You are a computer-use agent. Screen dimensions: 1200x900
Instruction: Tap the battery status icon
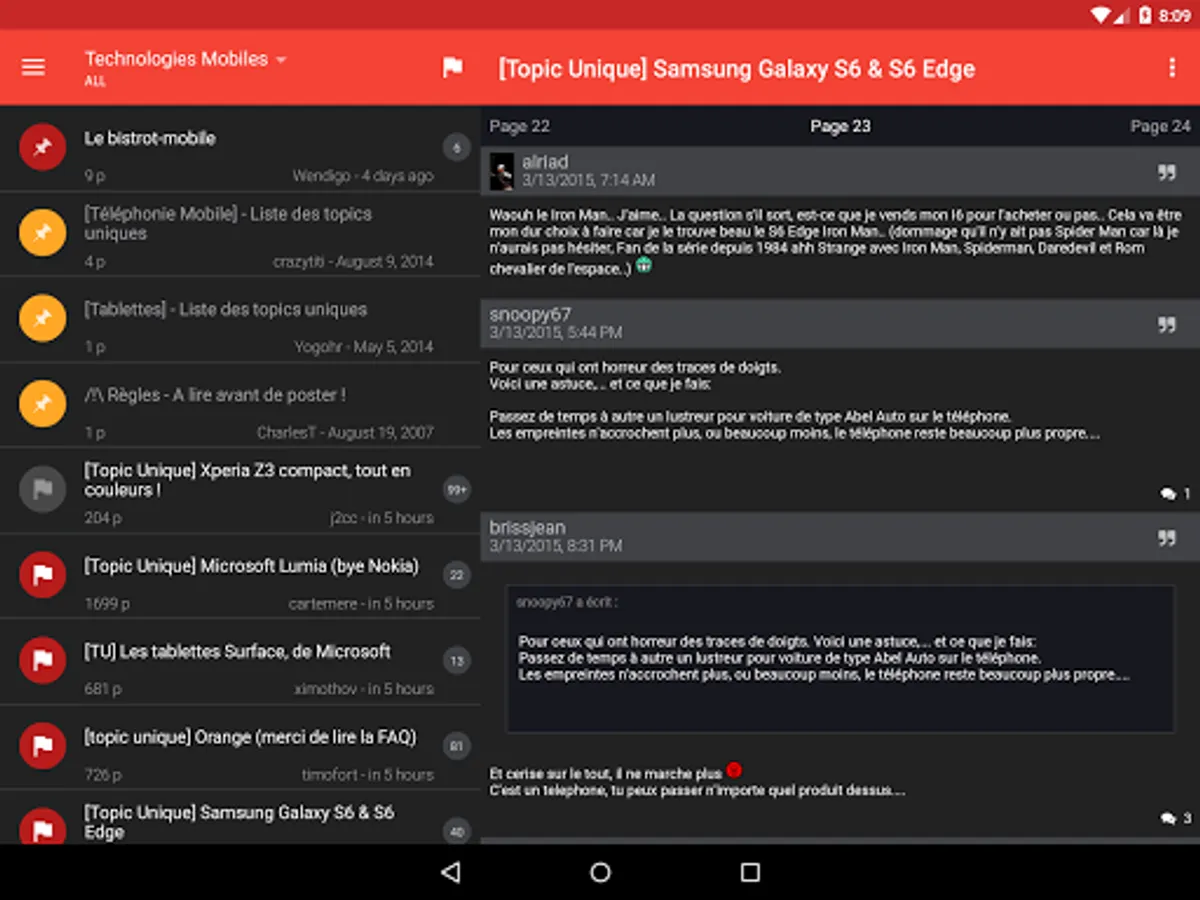click(1146, 15)
